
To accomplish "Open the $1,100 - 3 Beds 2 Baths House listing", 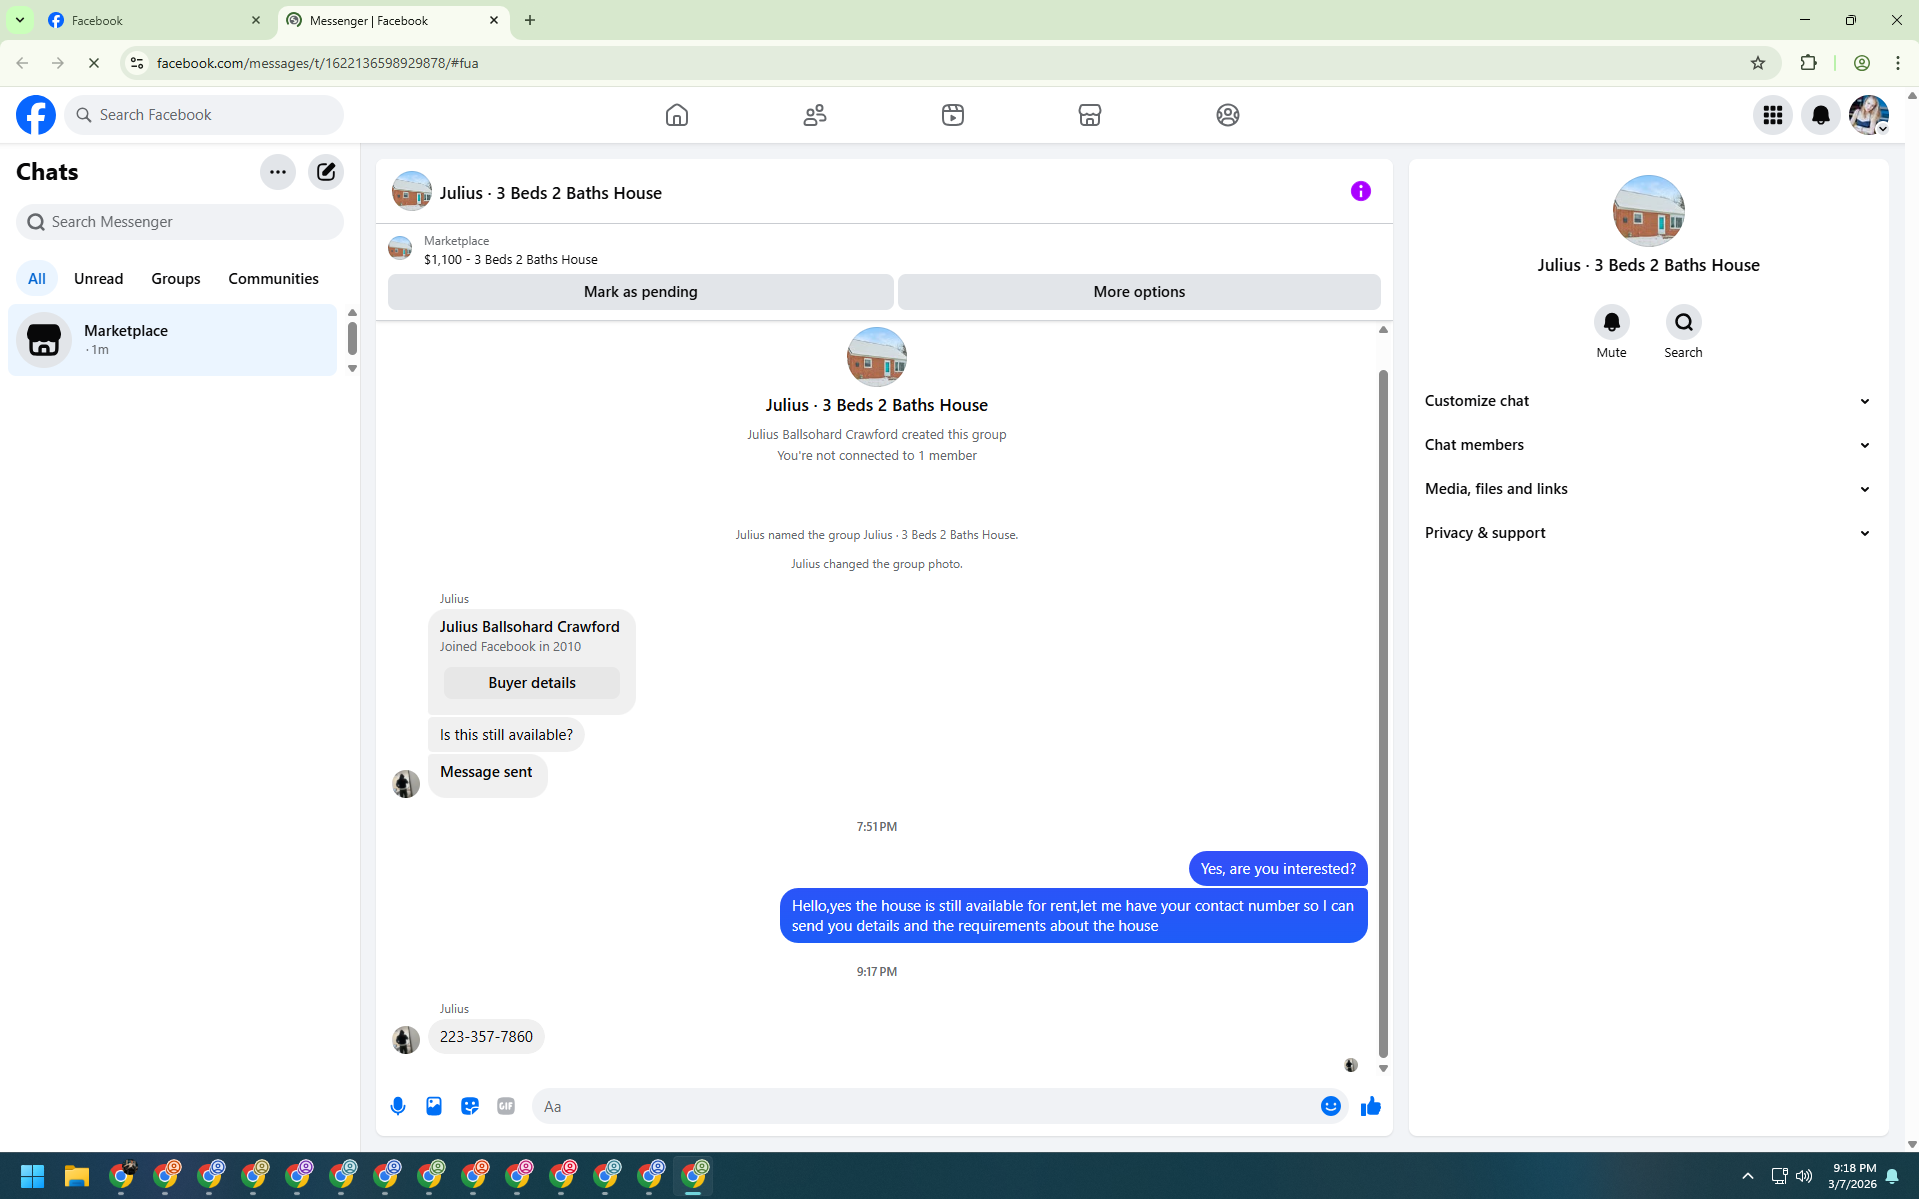I will [511, 260].
